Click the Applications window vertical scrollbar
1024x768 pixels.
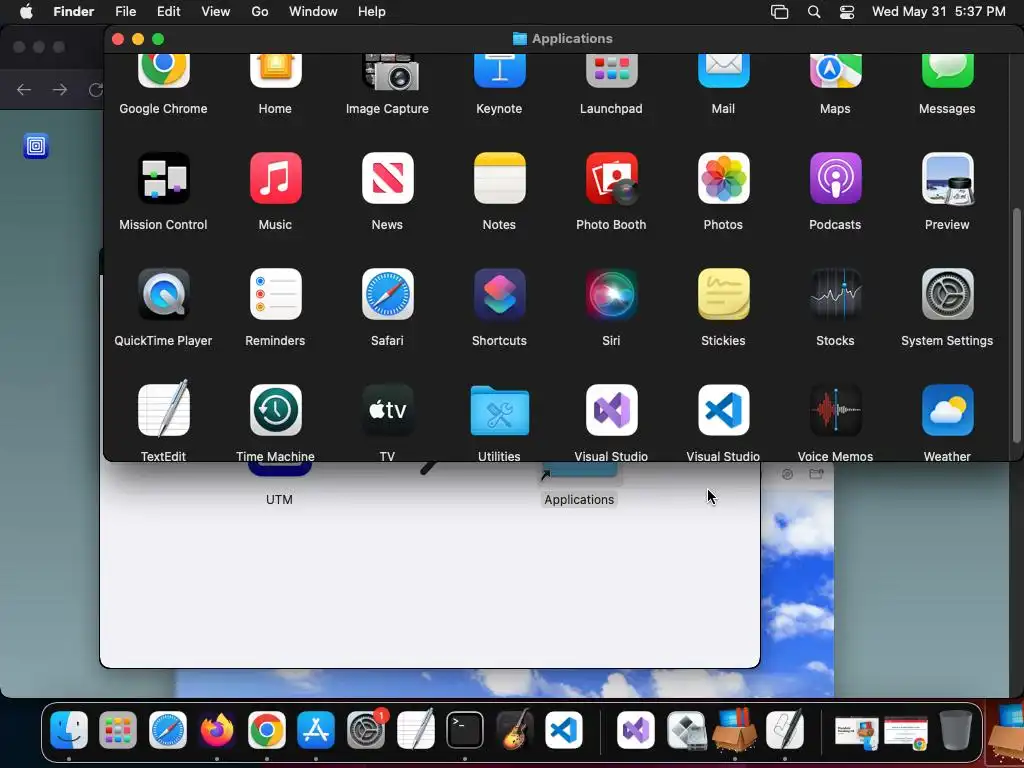(x=1016, y=325)
